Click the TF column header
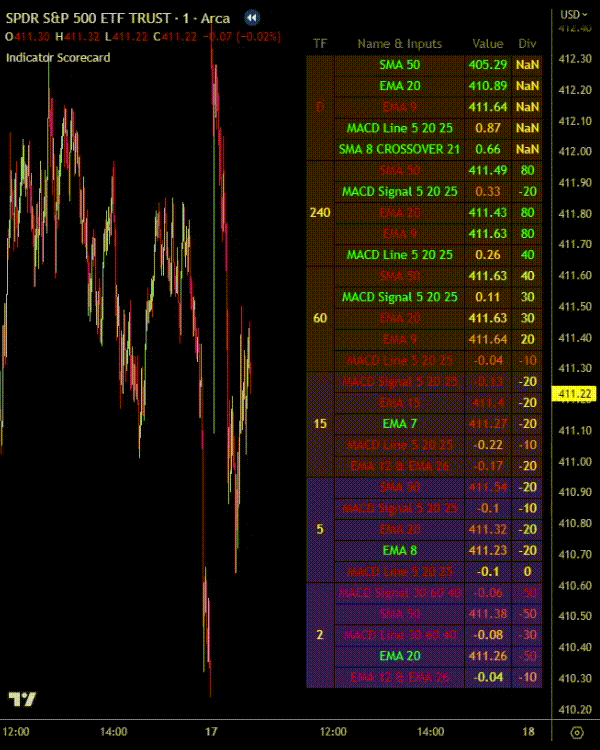 point(320,44)
